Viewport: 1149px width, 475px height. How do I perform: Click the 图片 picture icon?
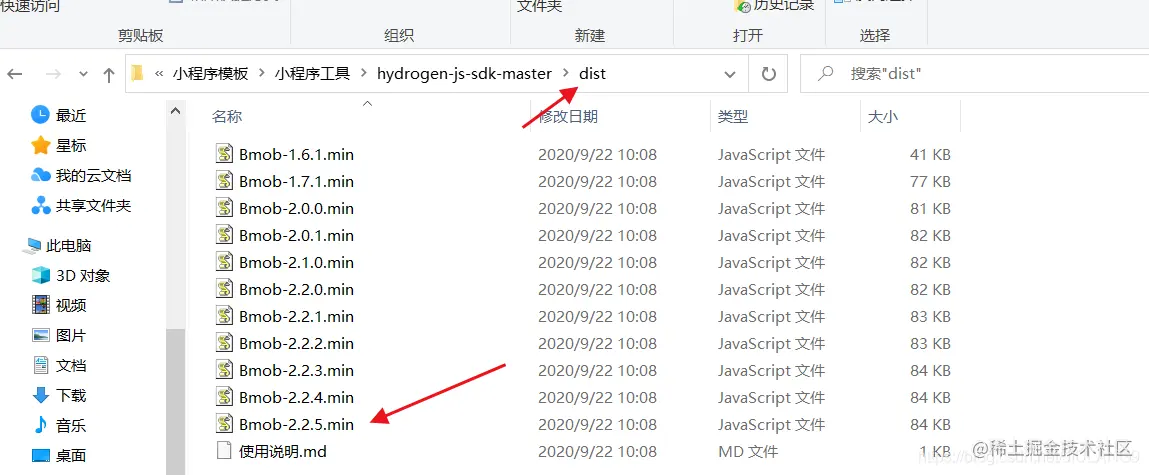(40, 336)
